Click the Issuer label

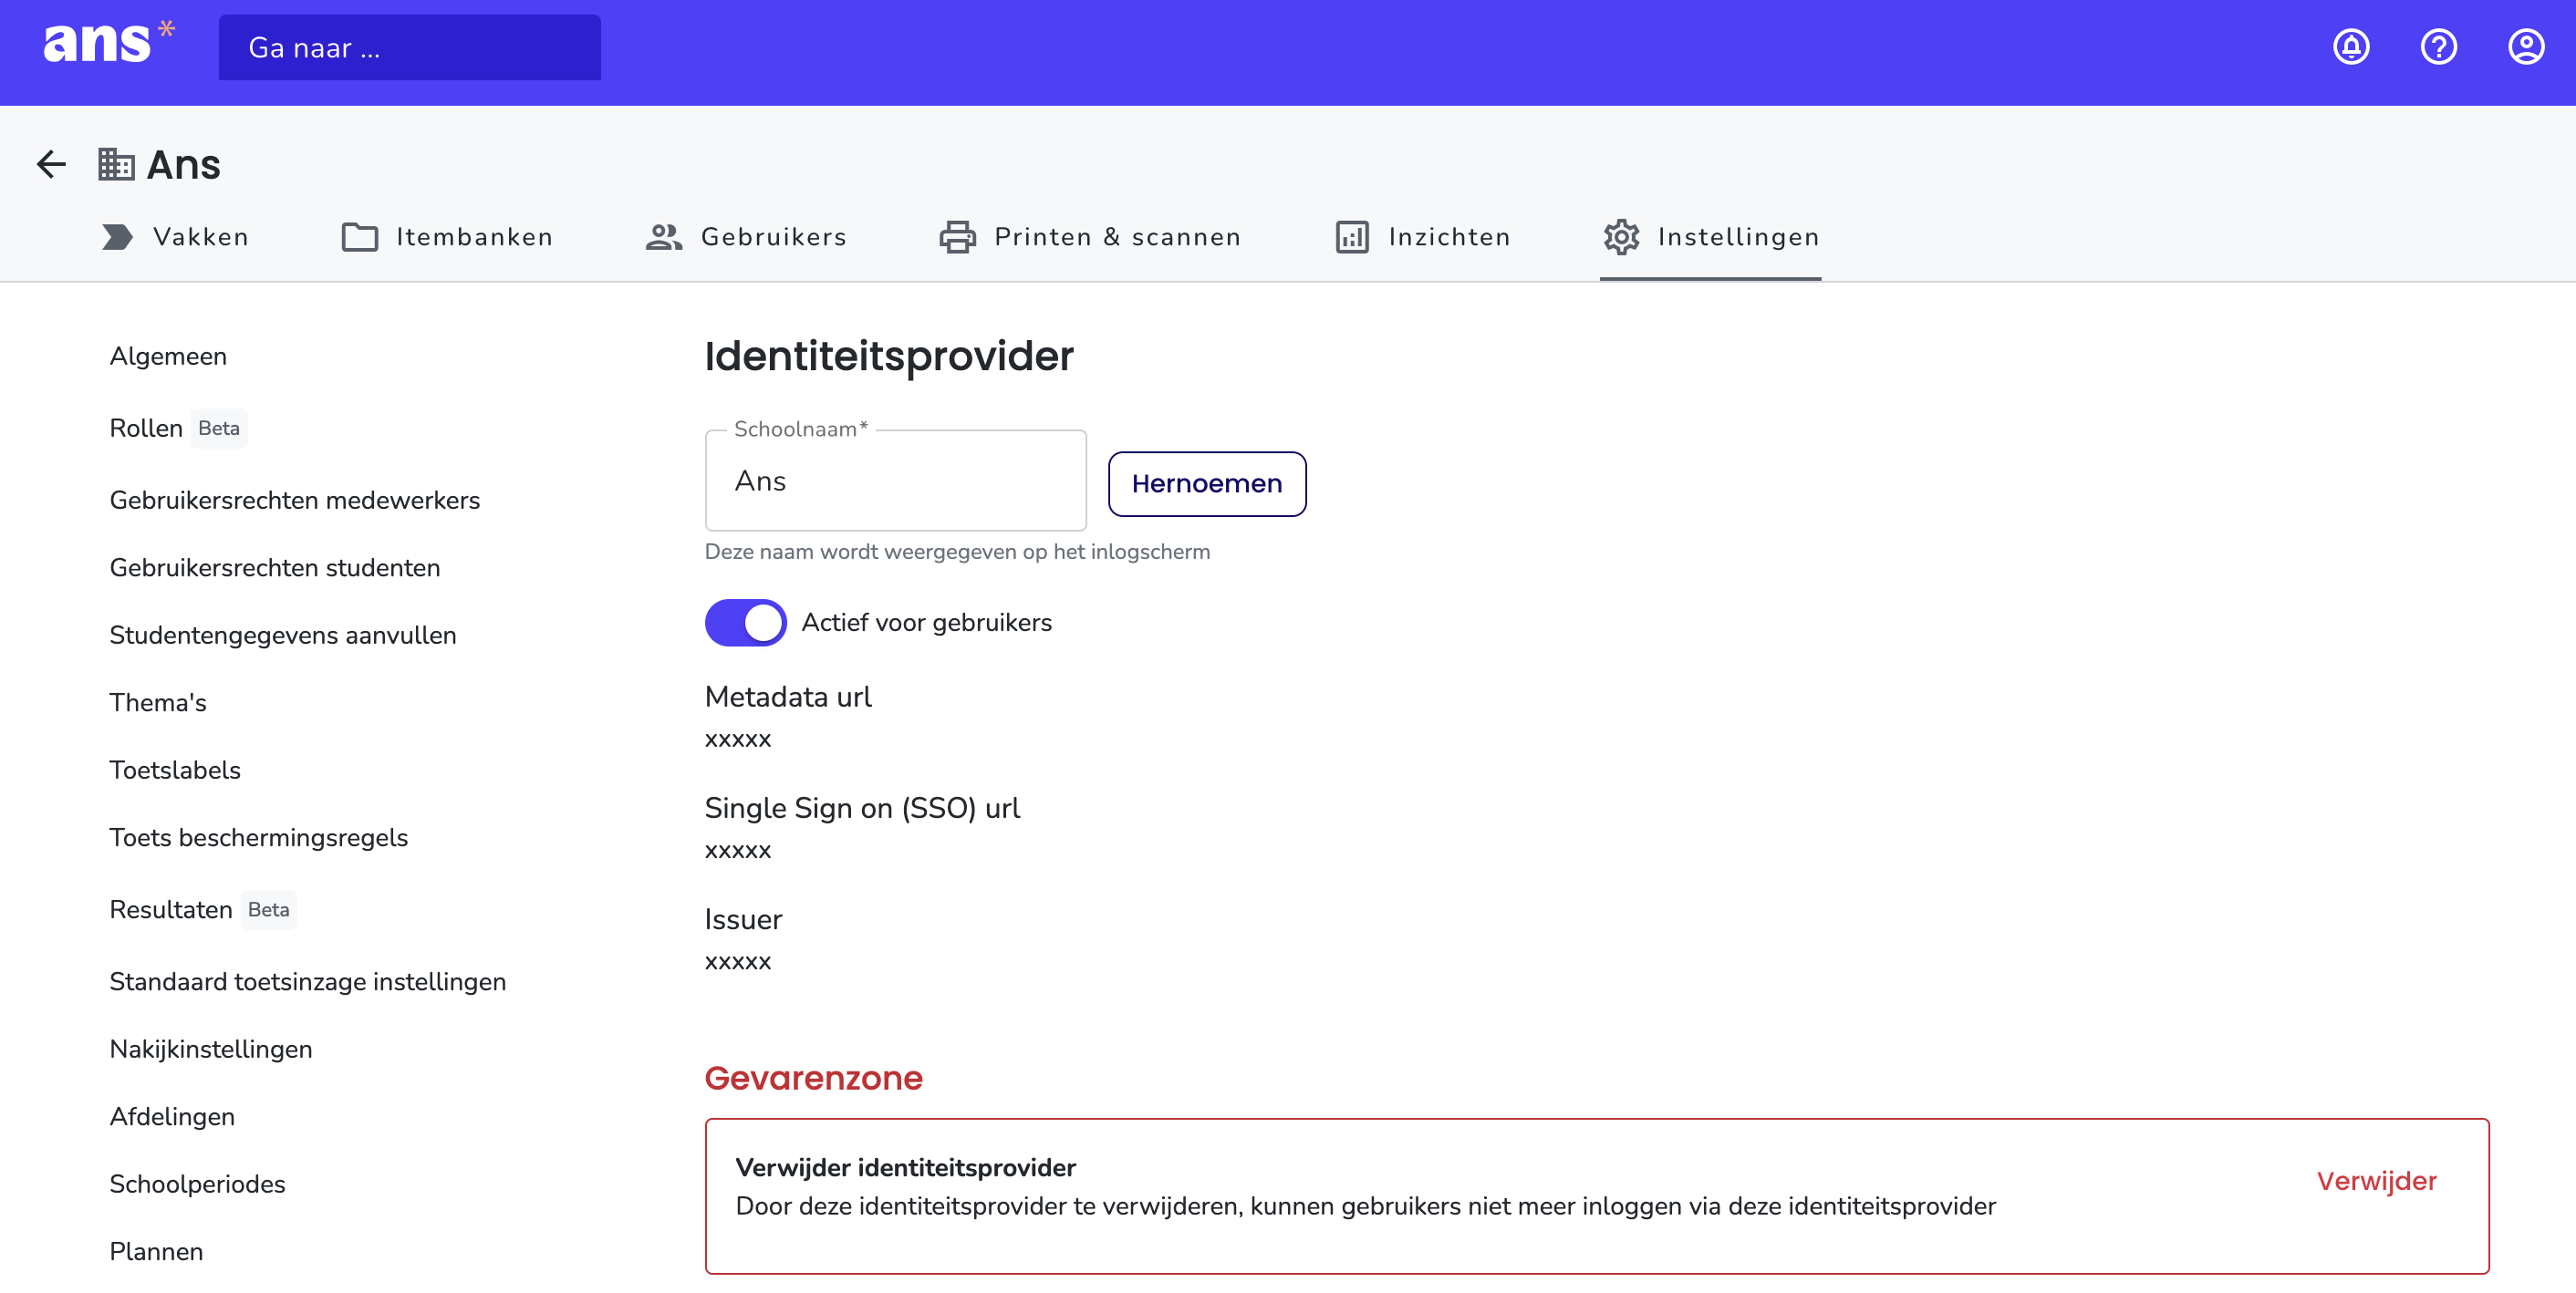pyautogui.click(x=743, y=919)
